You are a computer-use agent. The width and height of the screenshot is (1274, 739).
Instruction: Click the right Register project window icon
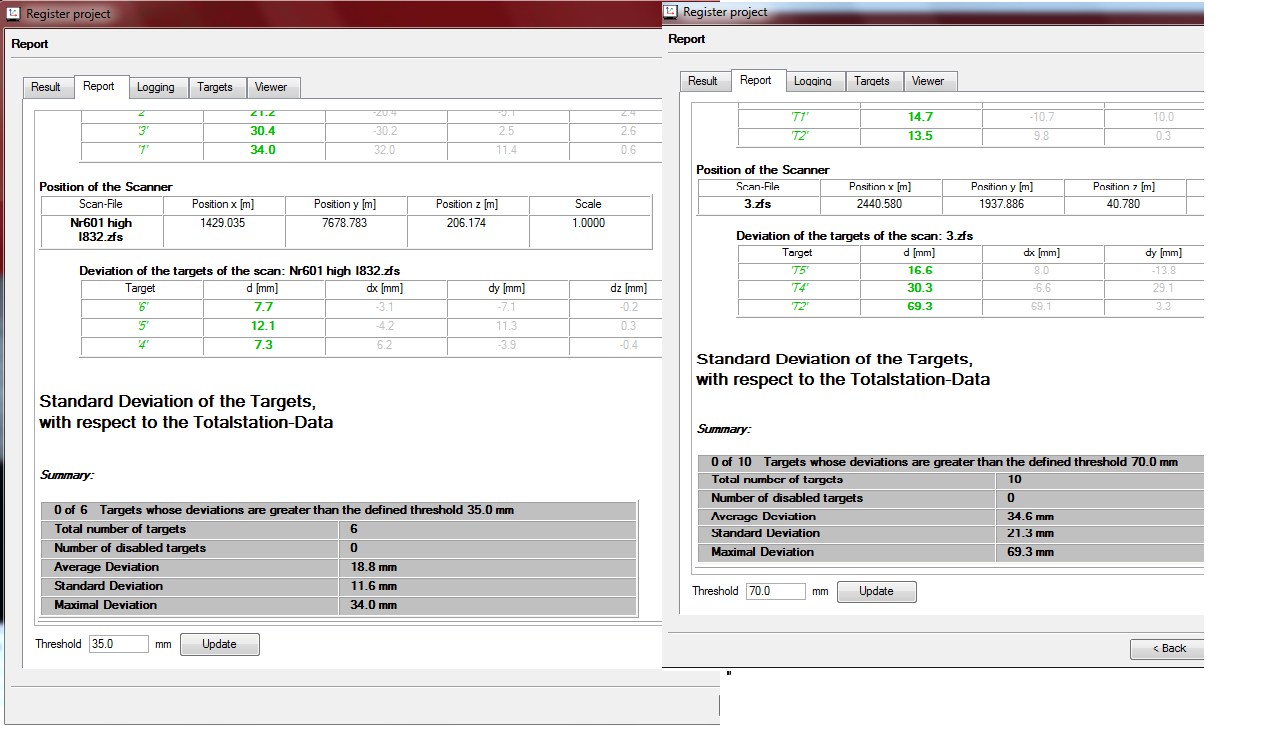[x=672, y=12]
